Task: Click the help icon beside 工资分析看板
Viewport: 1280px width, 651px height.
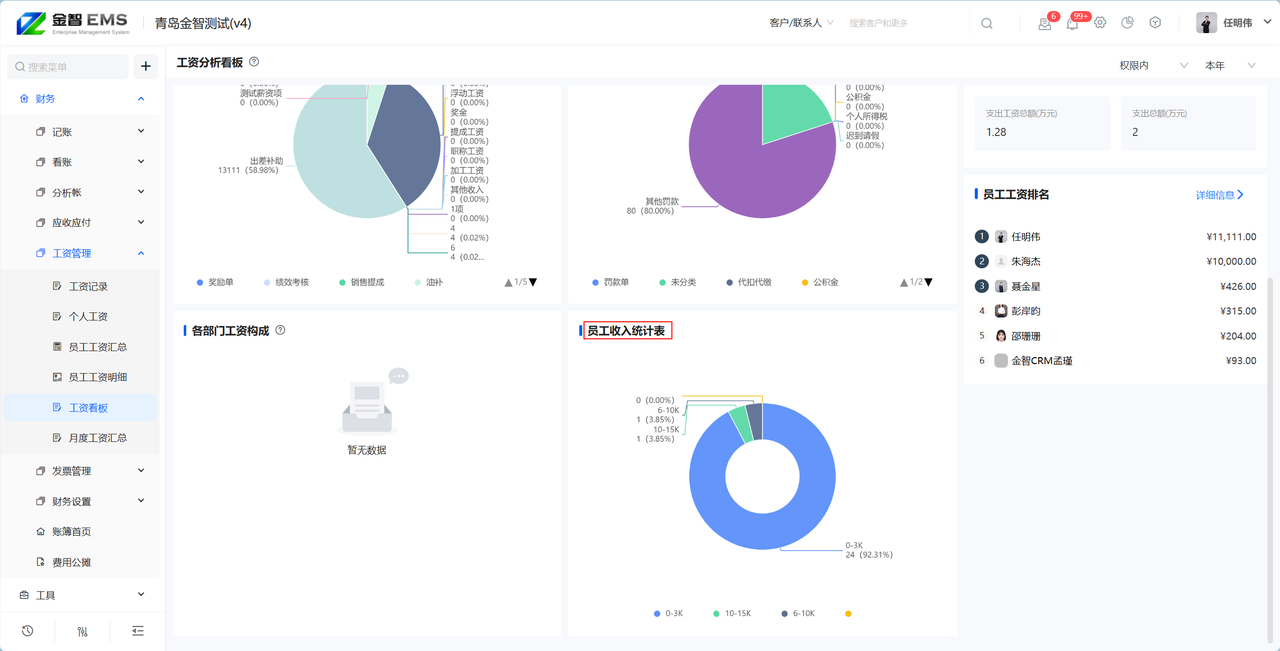Action: pos(254,62)
